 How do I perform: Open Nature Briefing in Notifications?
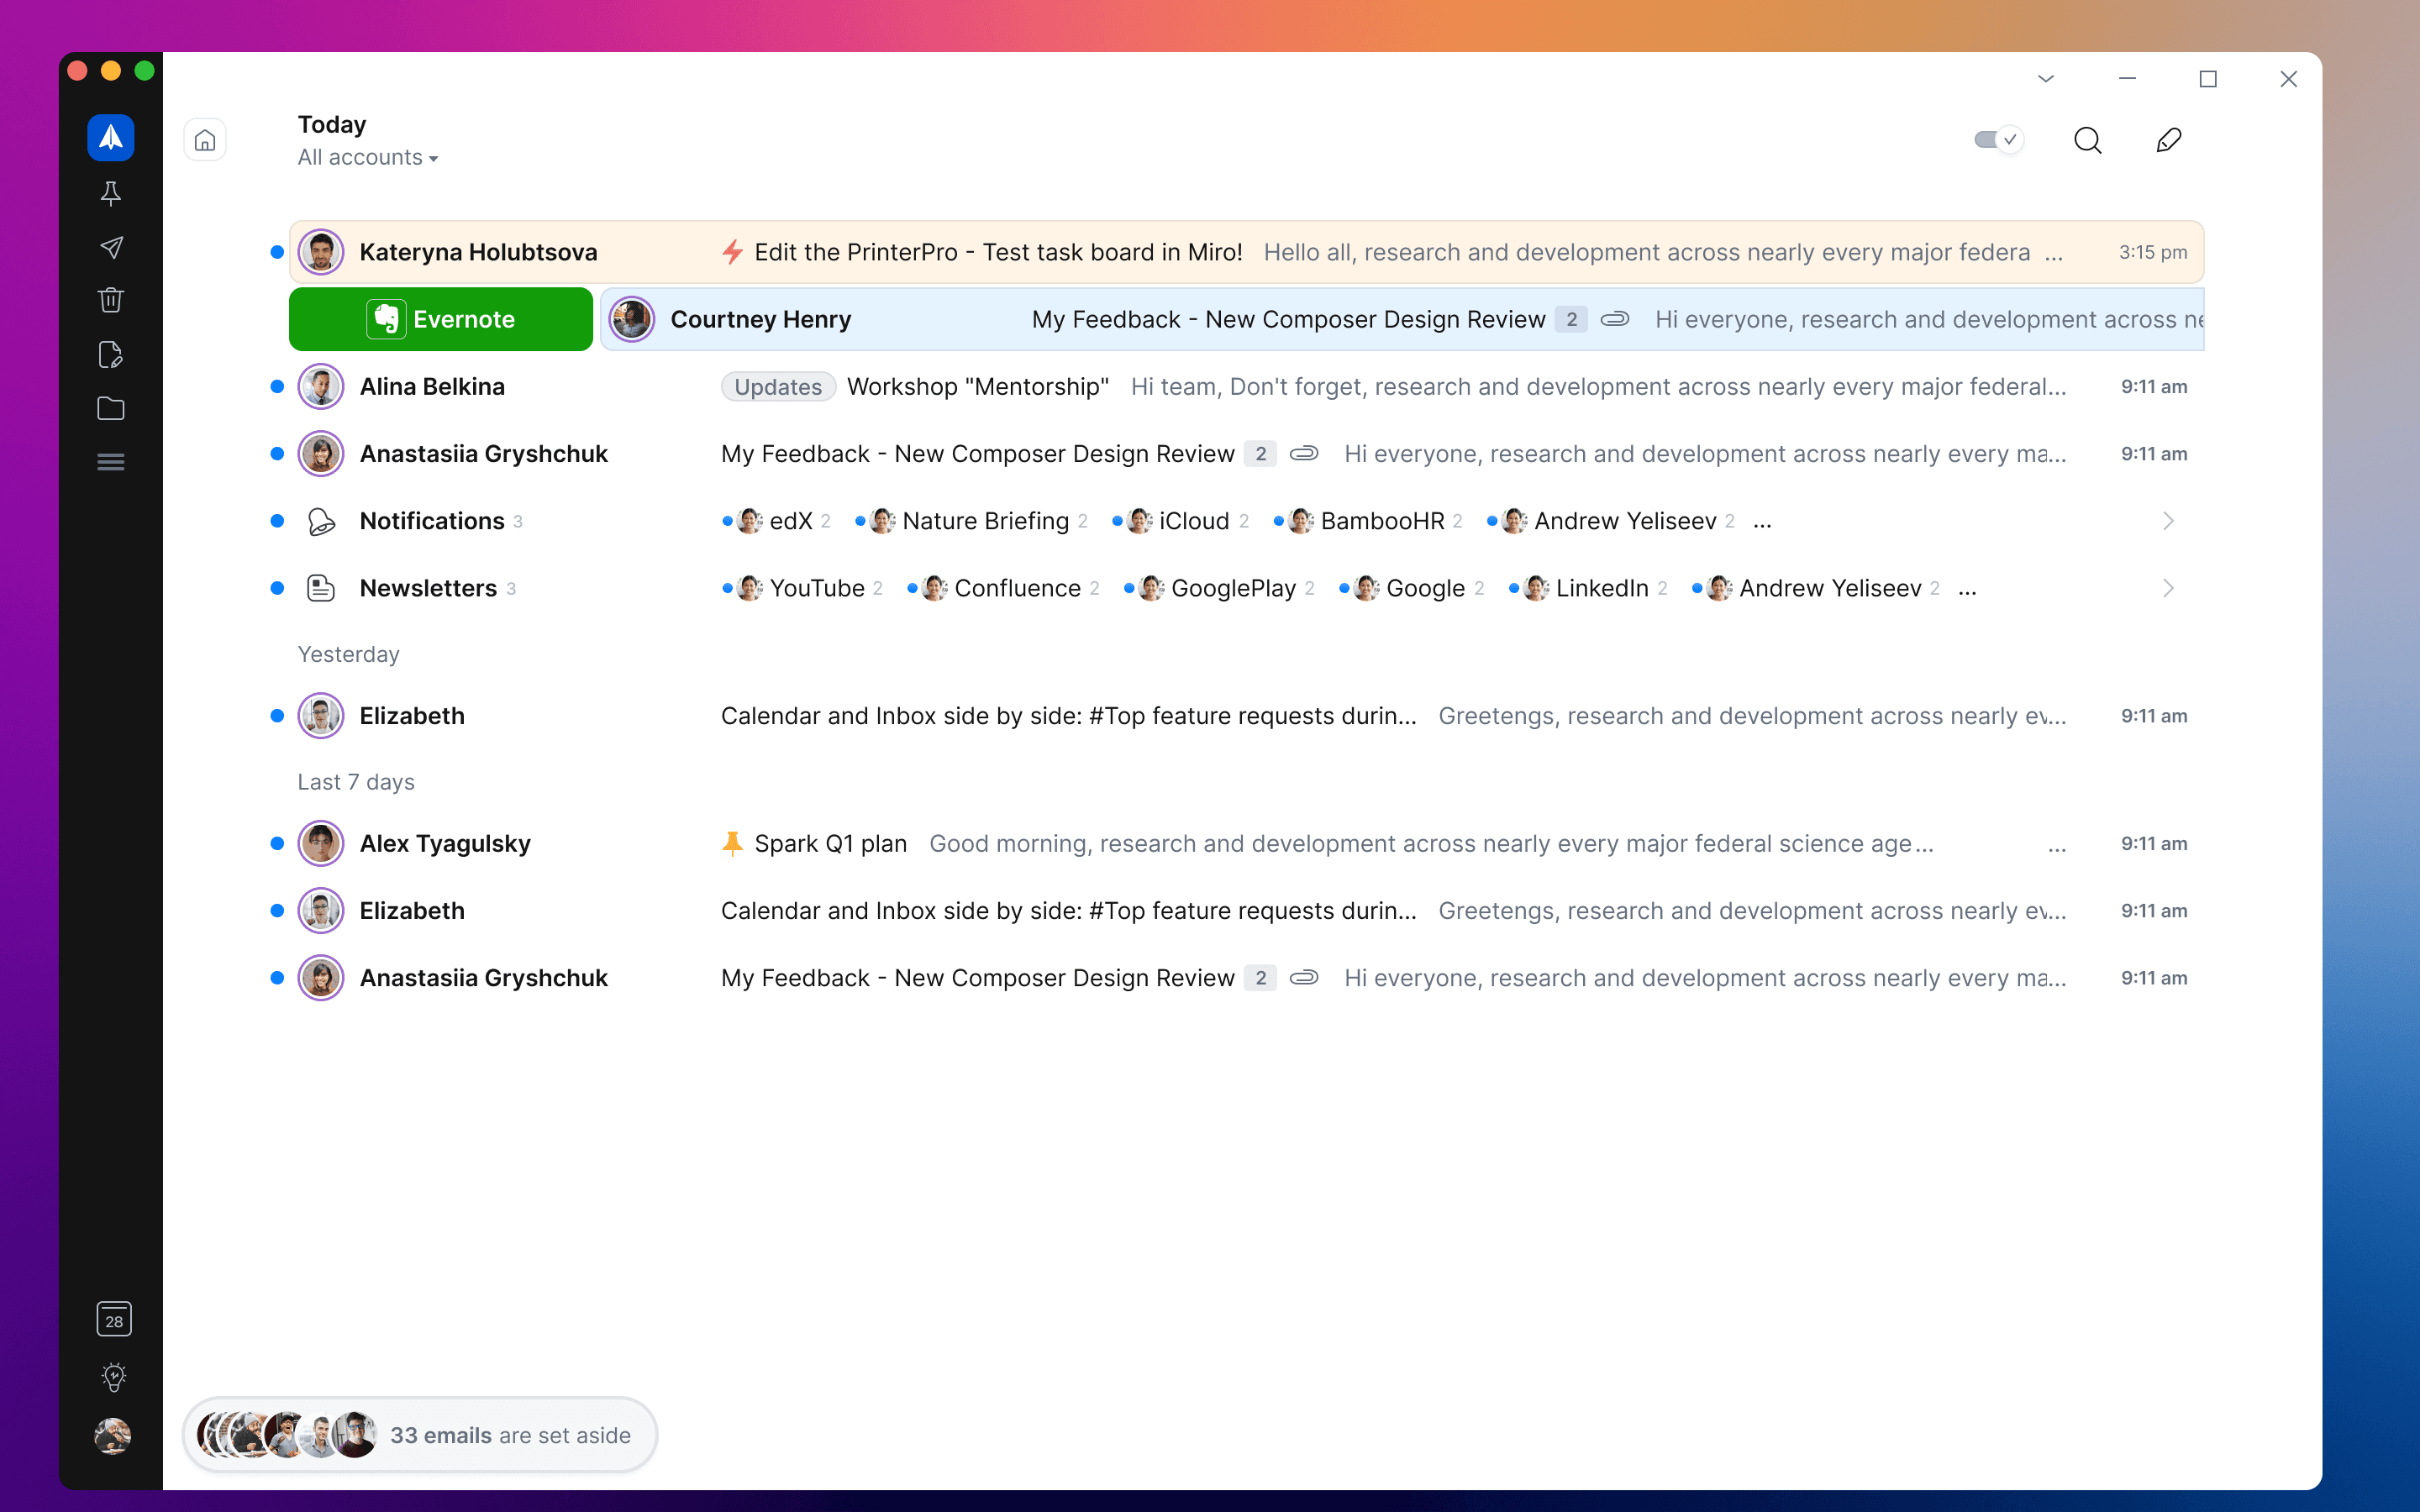(x=972, y=521)
